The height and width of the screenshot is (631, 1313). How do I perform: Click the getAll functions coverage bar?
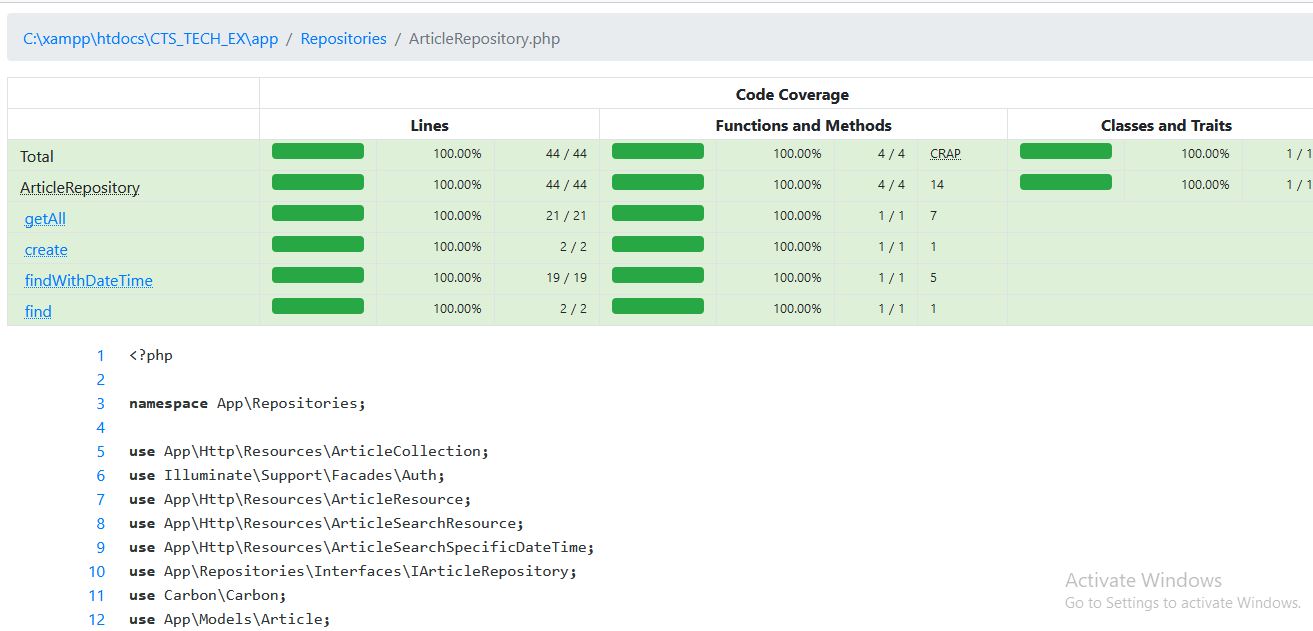(657, 212)
